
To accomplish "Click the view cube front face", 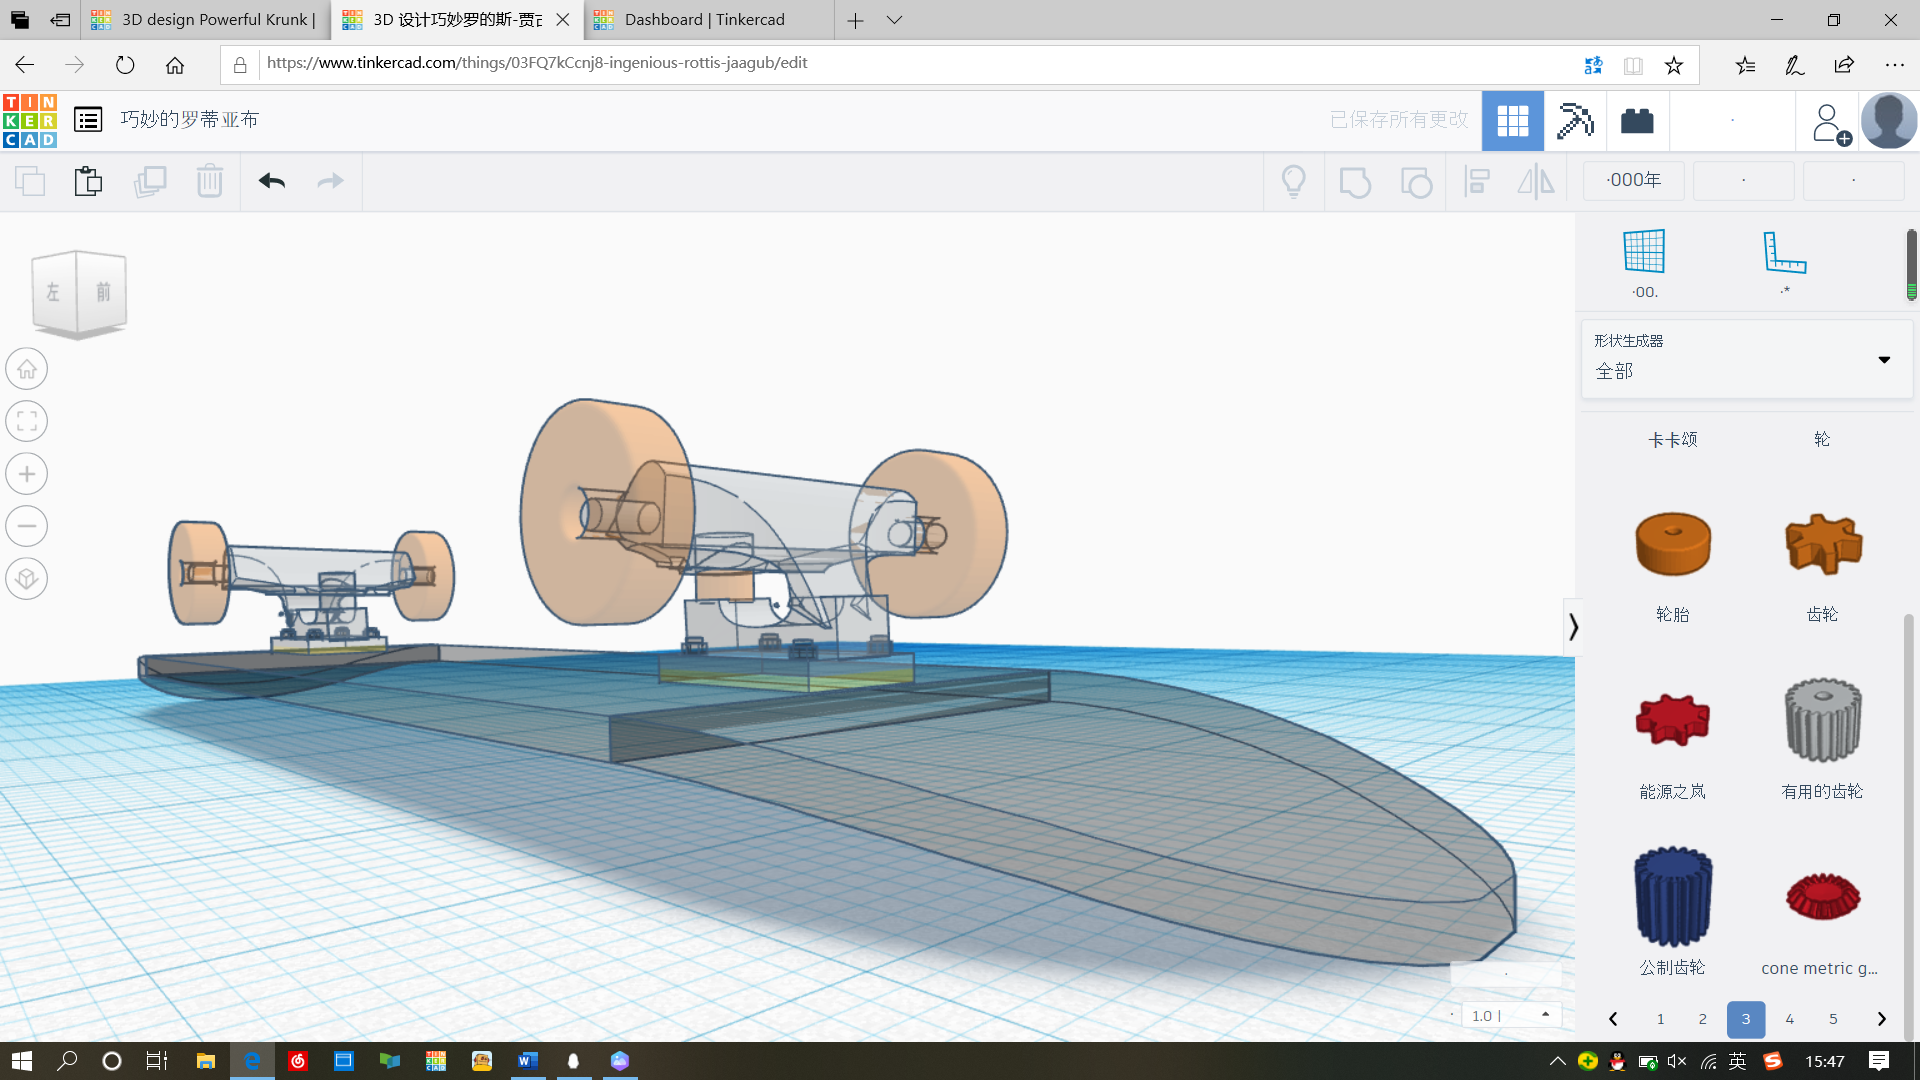I will [103, 292].
